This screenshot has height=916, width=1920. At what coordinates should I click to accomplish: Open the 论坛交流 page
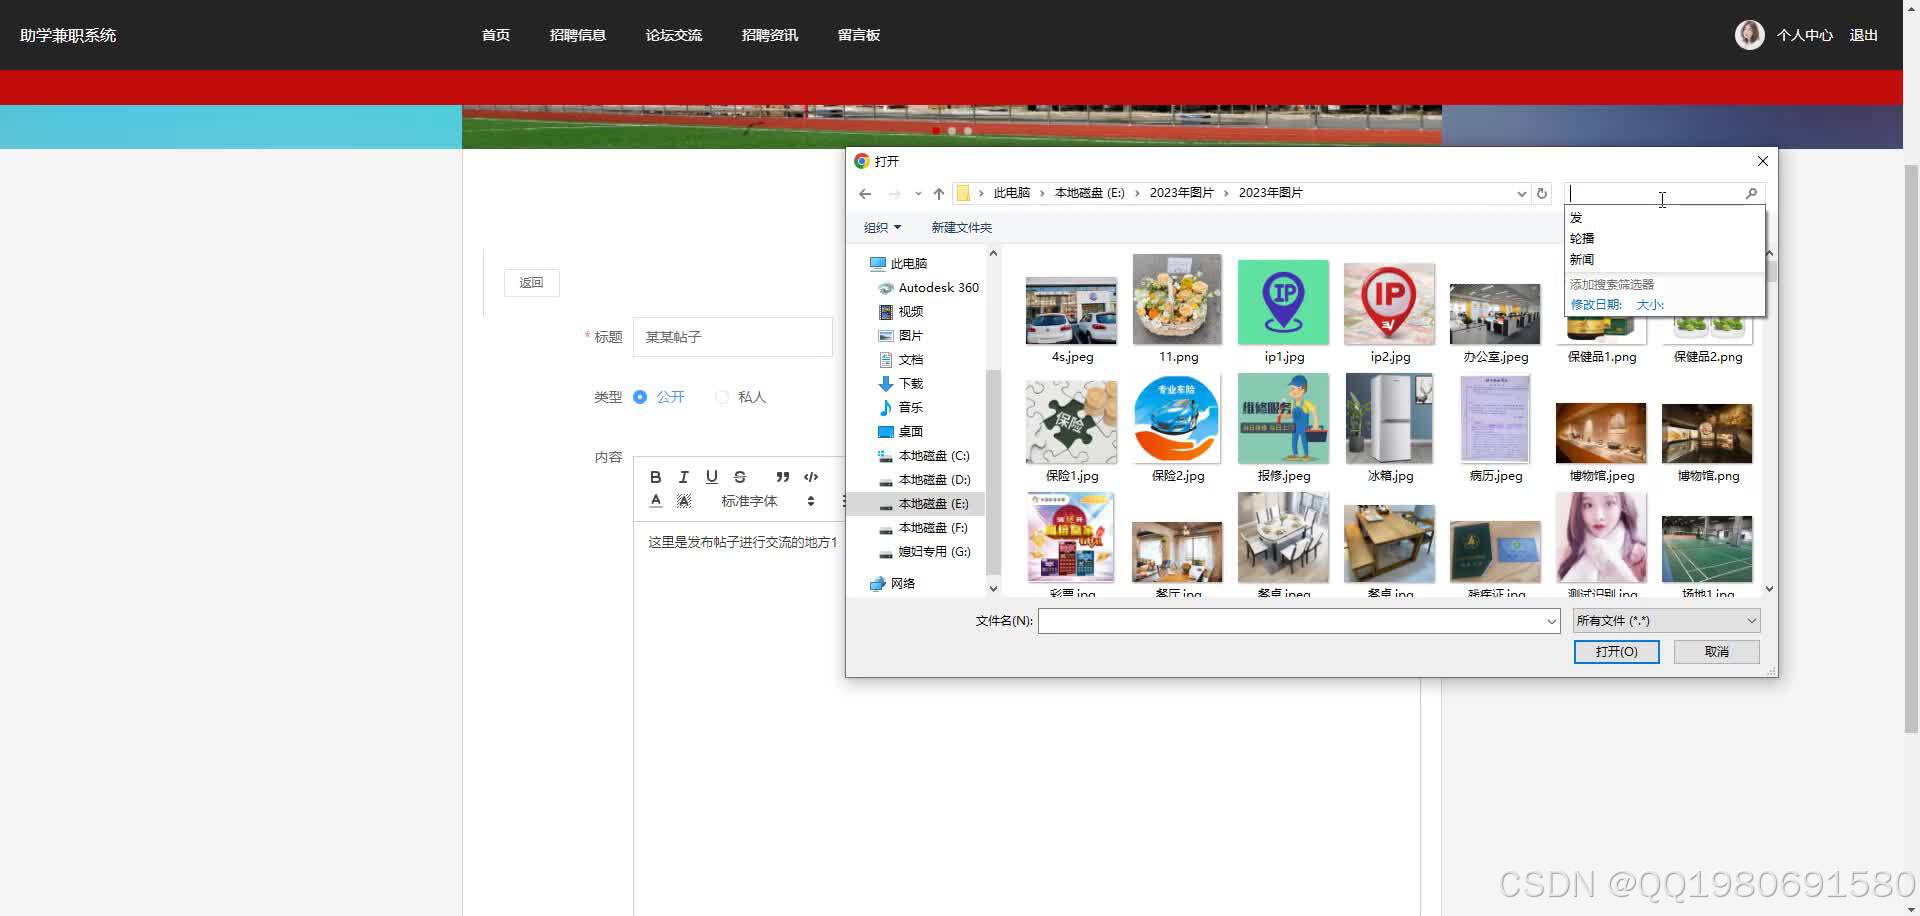point(673,34)
